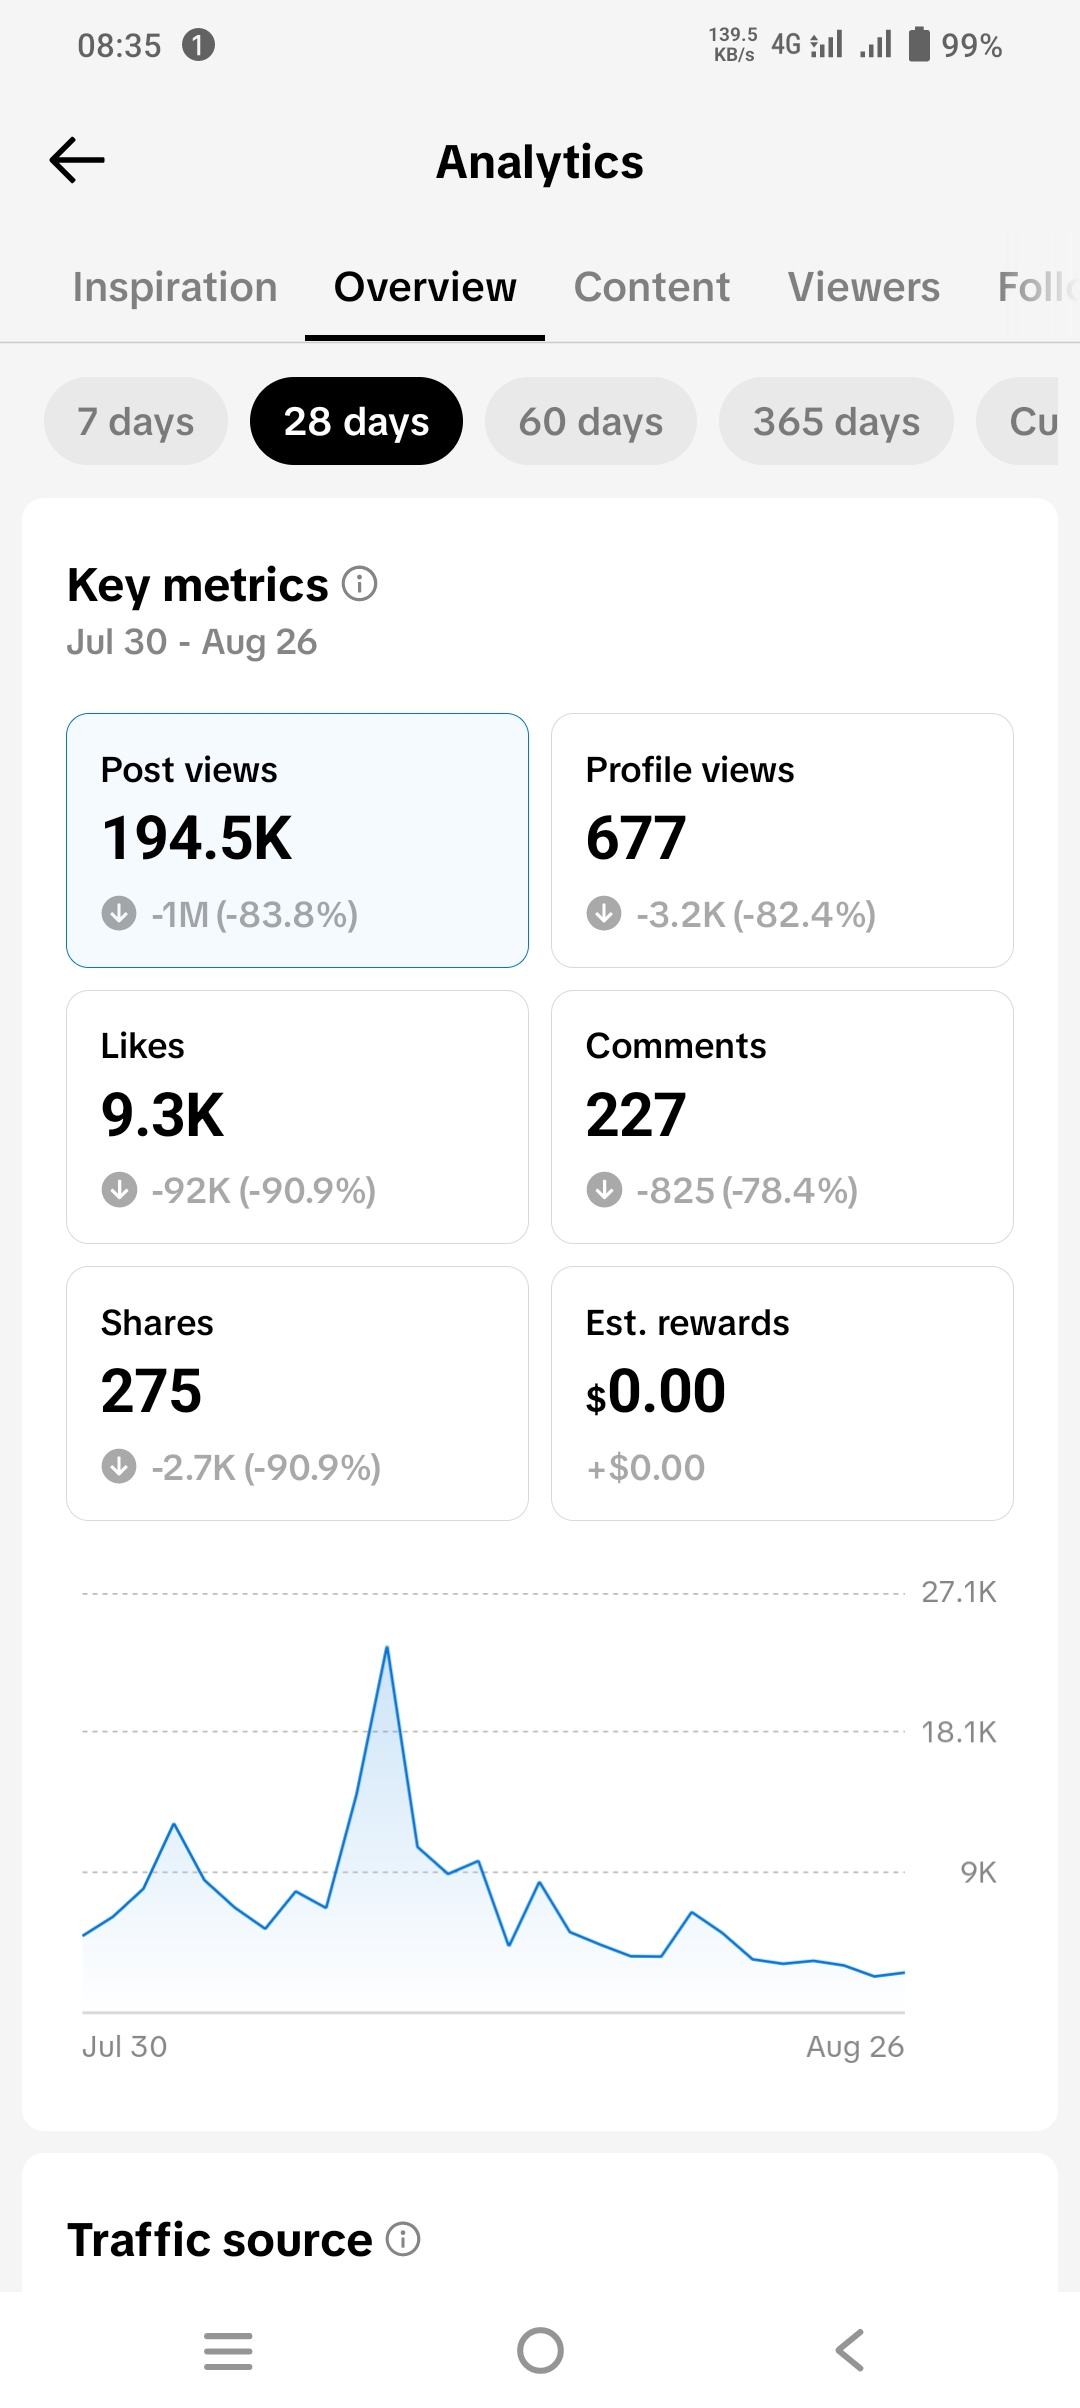This screenshot has width=1080, height=2408.
Task: Tap the peak point on the views chart
Action: pyautogui.click(x=387, y=1647)
